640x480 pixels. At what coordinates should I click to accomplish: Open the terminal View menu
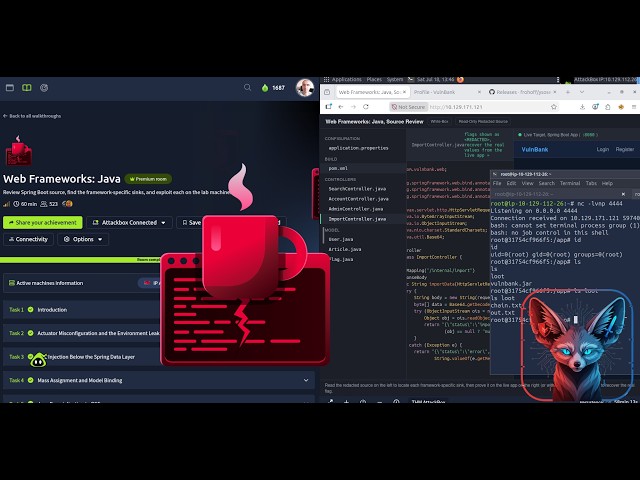(x=527, y=183)
